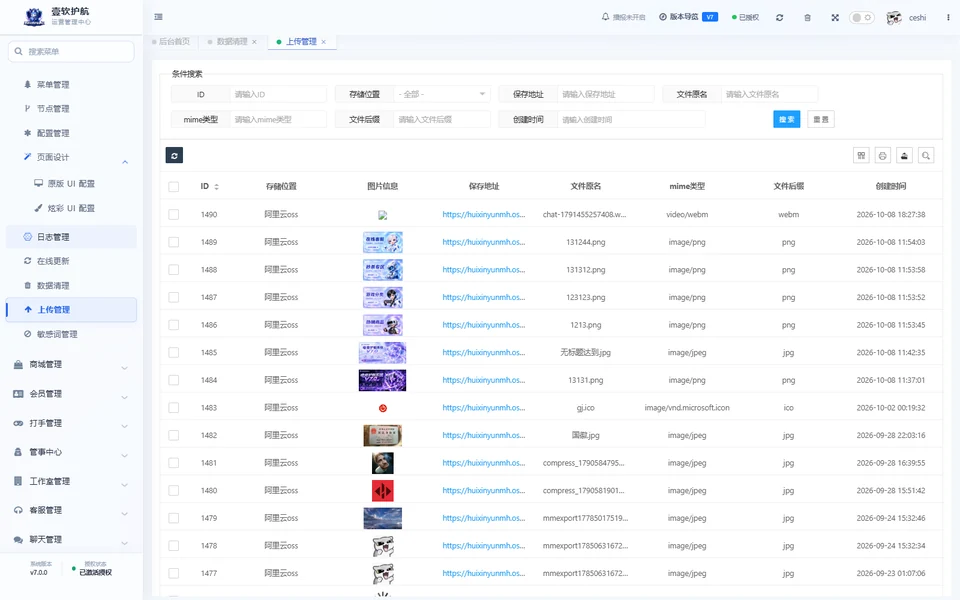Close the 上传管理 tab

click(324, 42)
